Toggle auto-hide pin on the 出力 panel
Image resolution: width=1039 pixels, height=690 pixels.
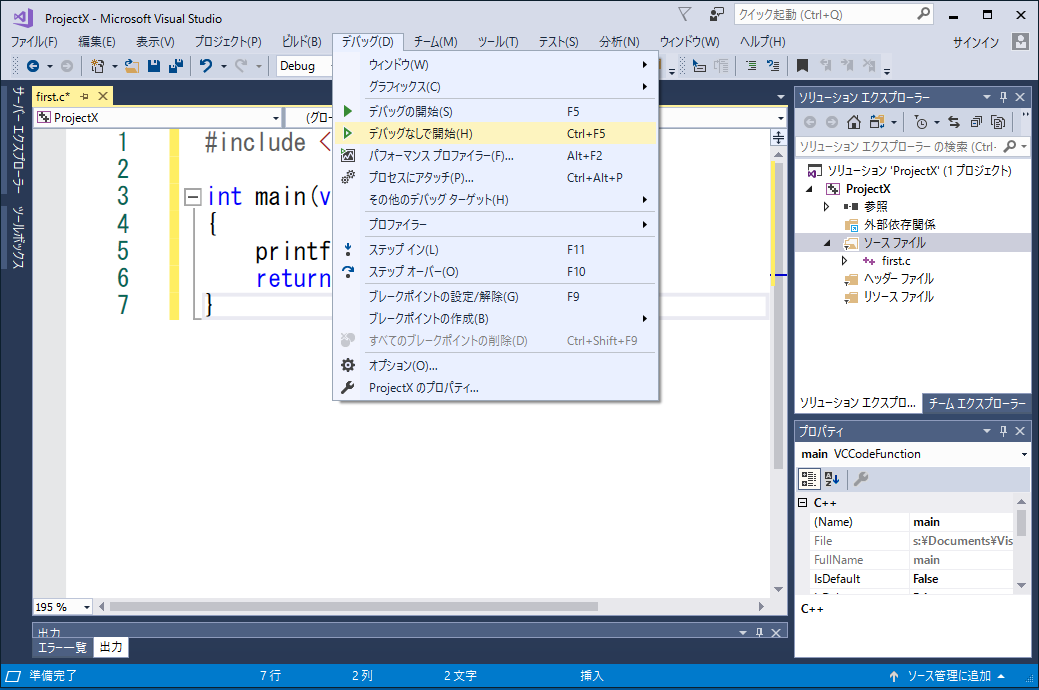tap(759, 632)
